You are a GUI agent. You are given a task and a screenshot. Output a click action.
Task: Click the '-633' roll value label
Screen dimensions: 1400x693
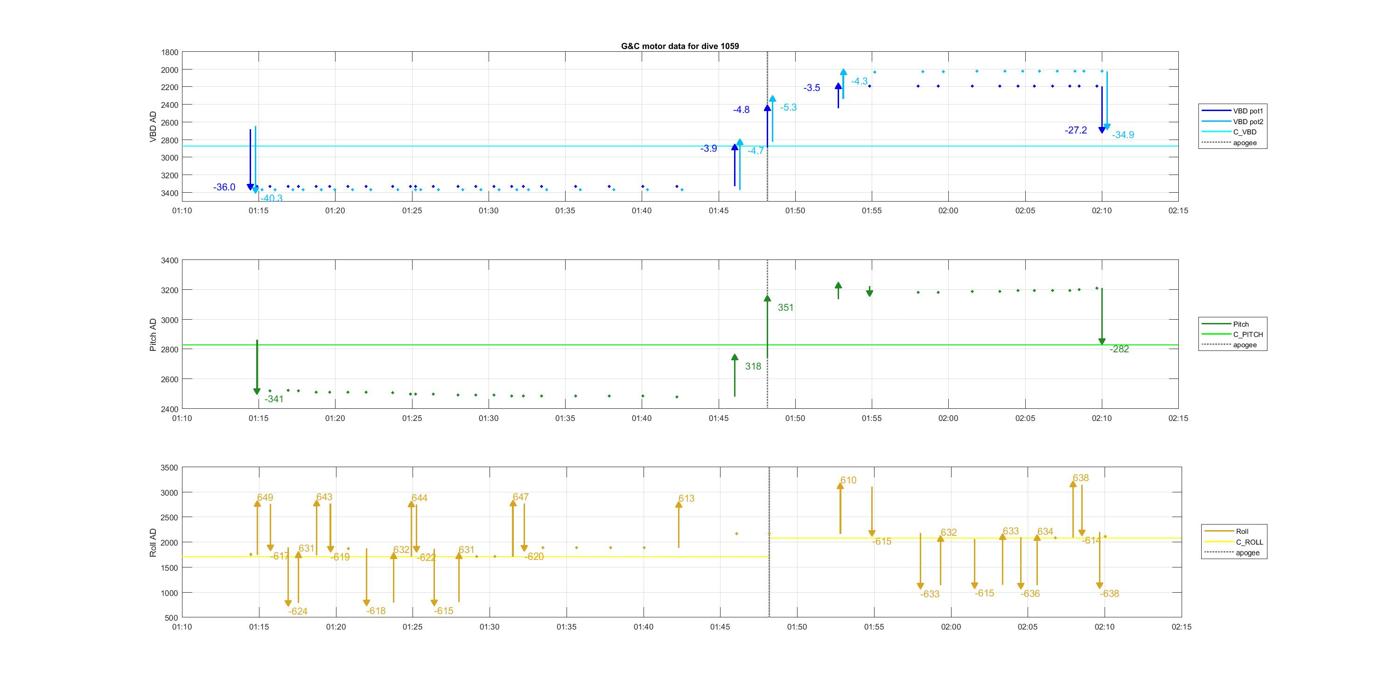coord(930,594)
